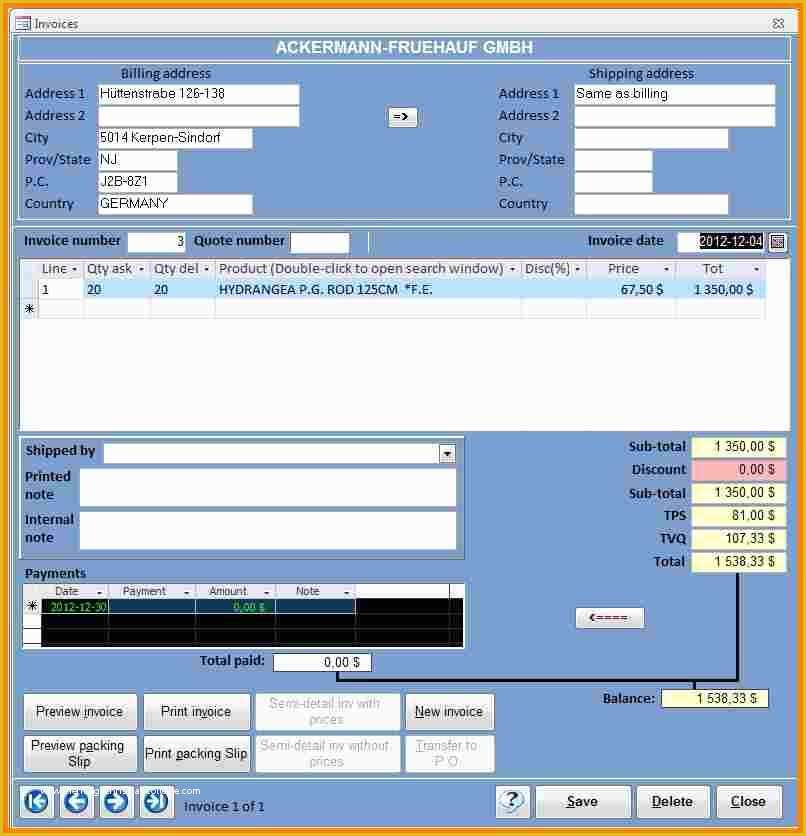
Task: Click the Printed note text box
Action: coord(268,487)
